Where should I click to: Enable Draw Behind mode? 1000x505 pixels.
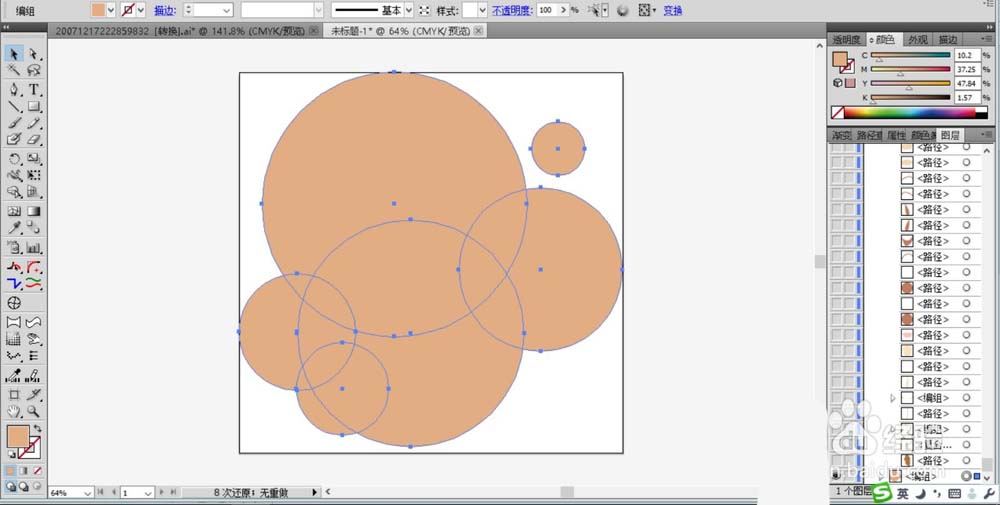[x=24, y=487]
